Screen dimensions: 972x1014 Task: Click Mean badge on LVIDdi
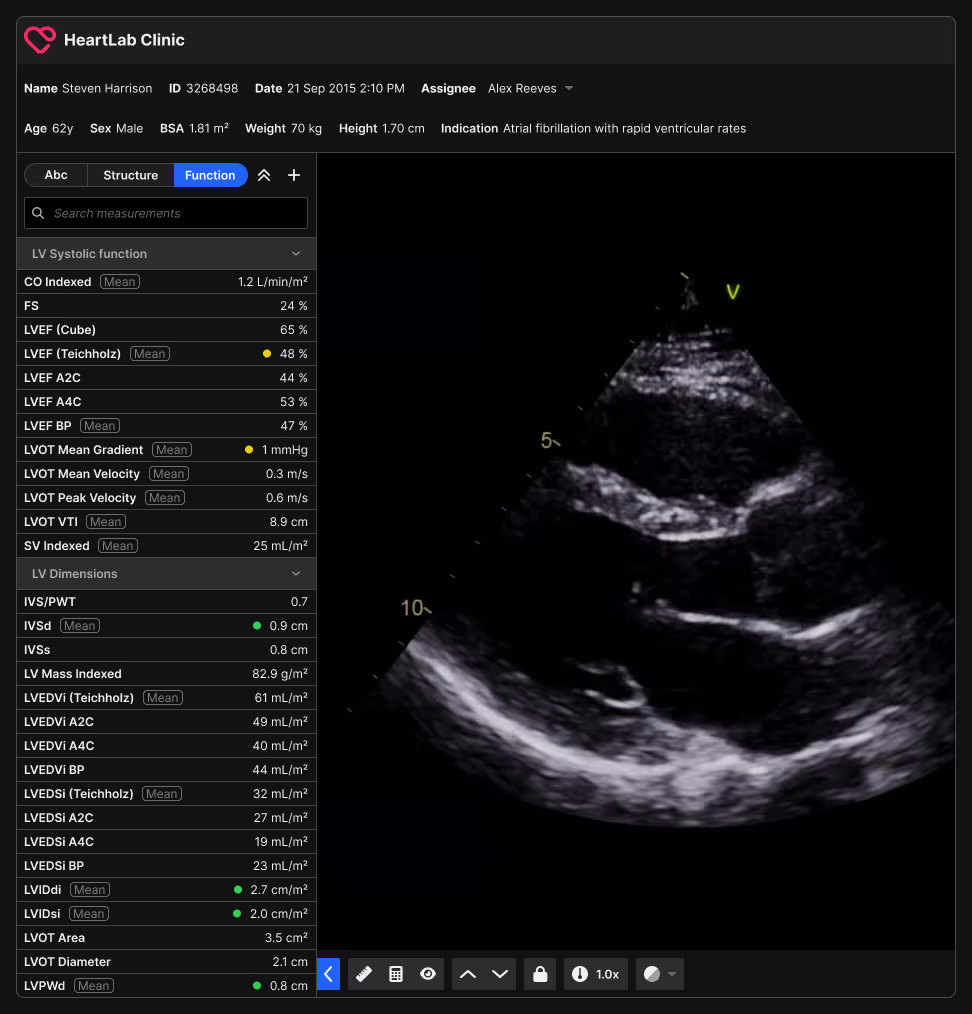coord(89,890)
